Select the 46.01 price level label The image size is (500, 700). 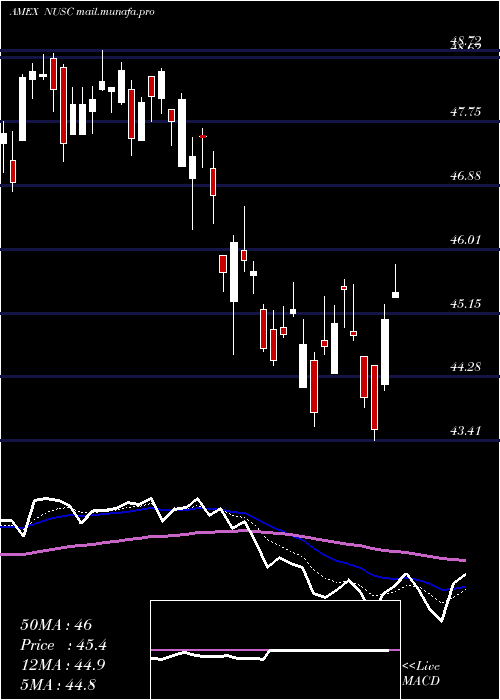[466, 240]
